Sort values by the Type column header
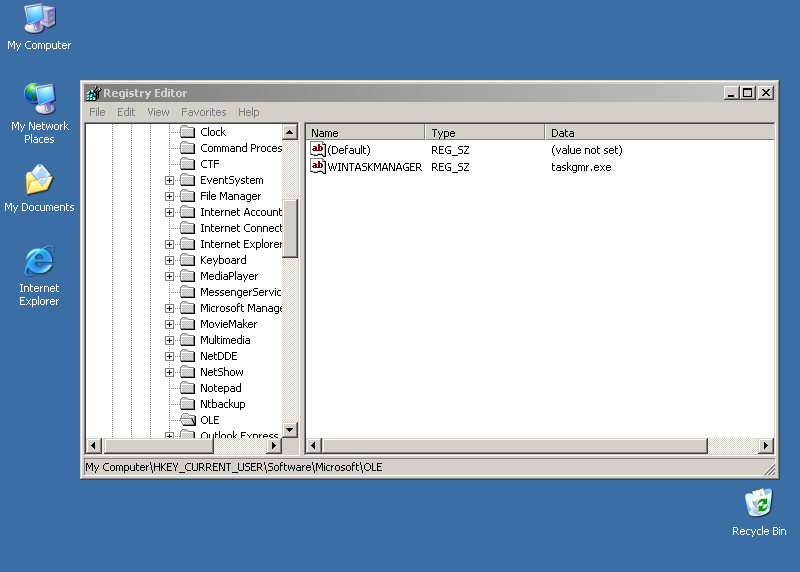Image resolution: width=800 pixels, height=572 pixels. [485, 133]
